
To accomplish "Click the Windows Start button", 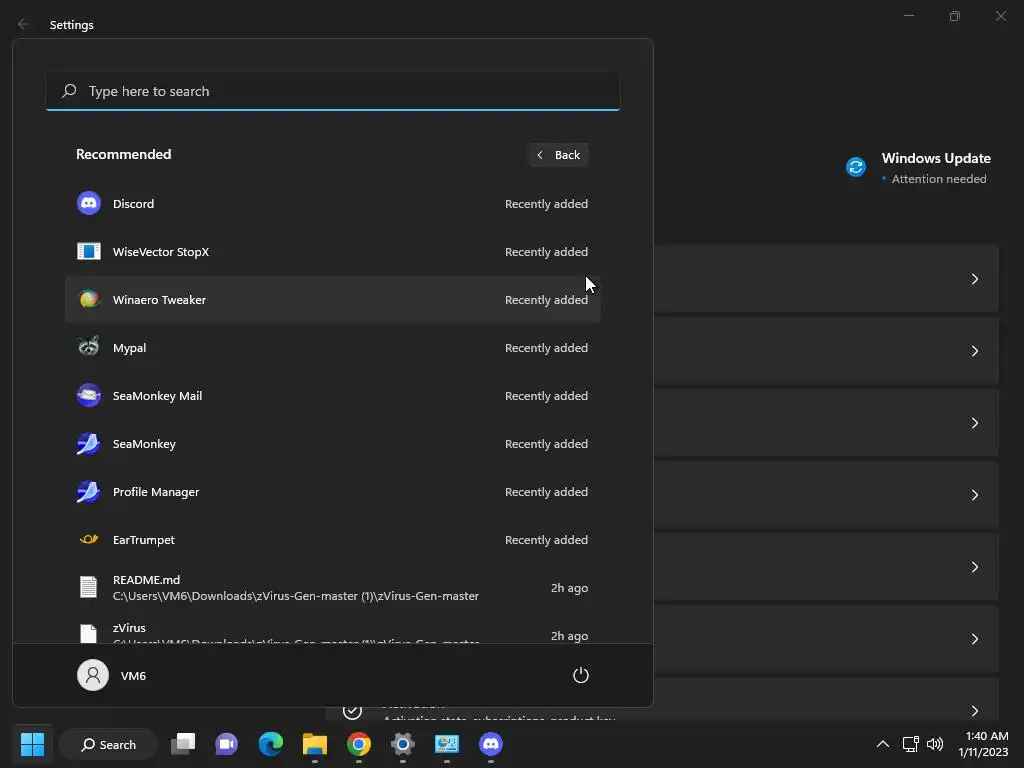I will click(x=32, y=744).
